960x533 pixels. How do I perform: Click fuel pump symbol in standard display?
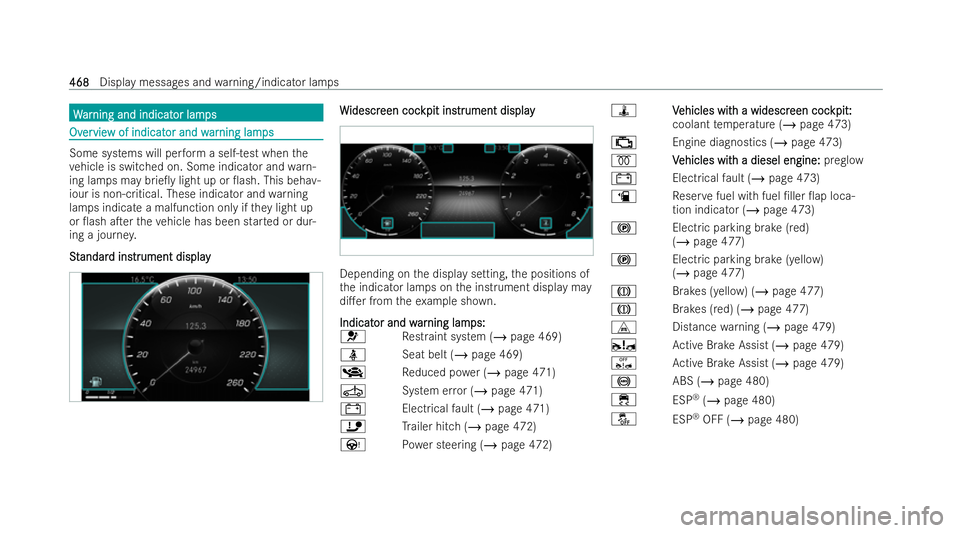96,382
